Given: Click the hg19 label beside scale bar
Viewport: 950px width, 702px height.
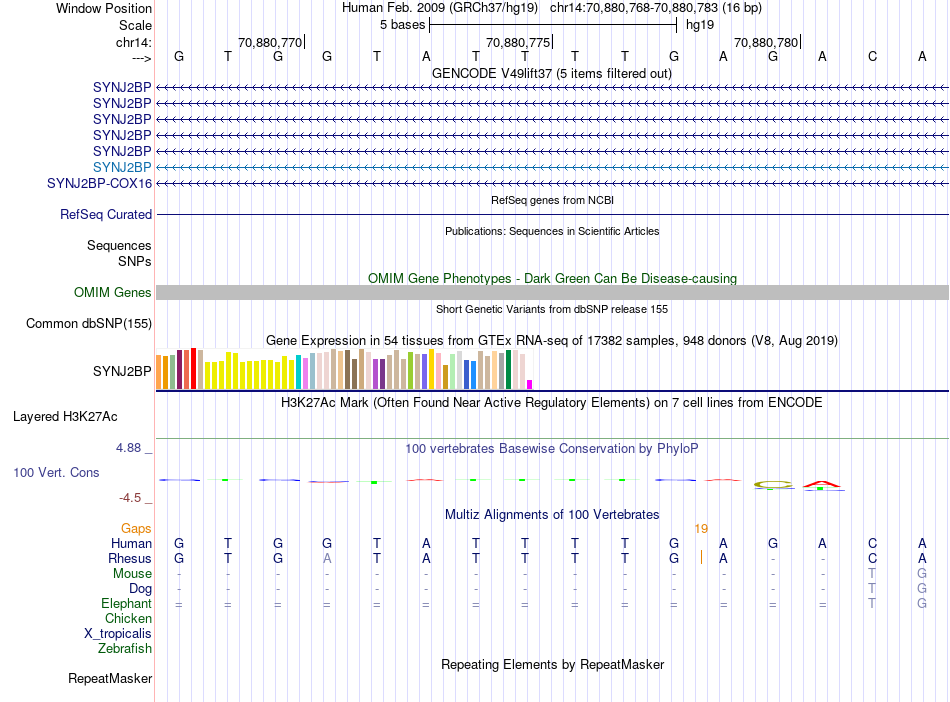Looking at the screenshot, I should [x=700, y=25].
